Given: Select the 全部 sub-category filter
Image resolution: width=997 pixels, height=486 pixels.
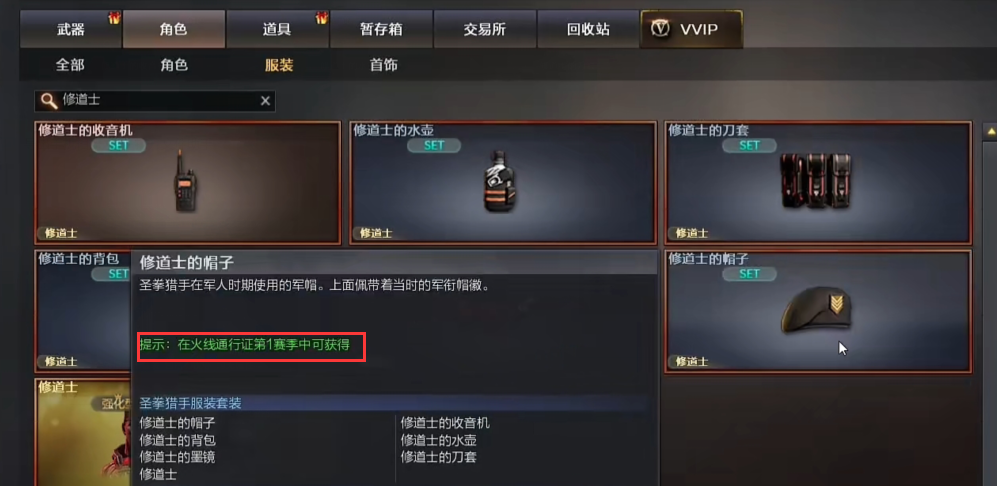Looking at the screenshot, I should [70, 65].
